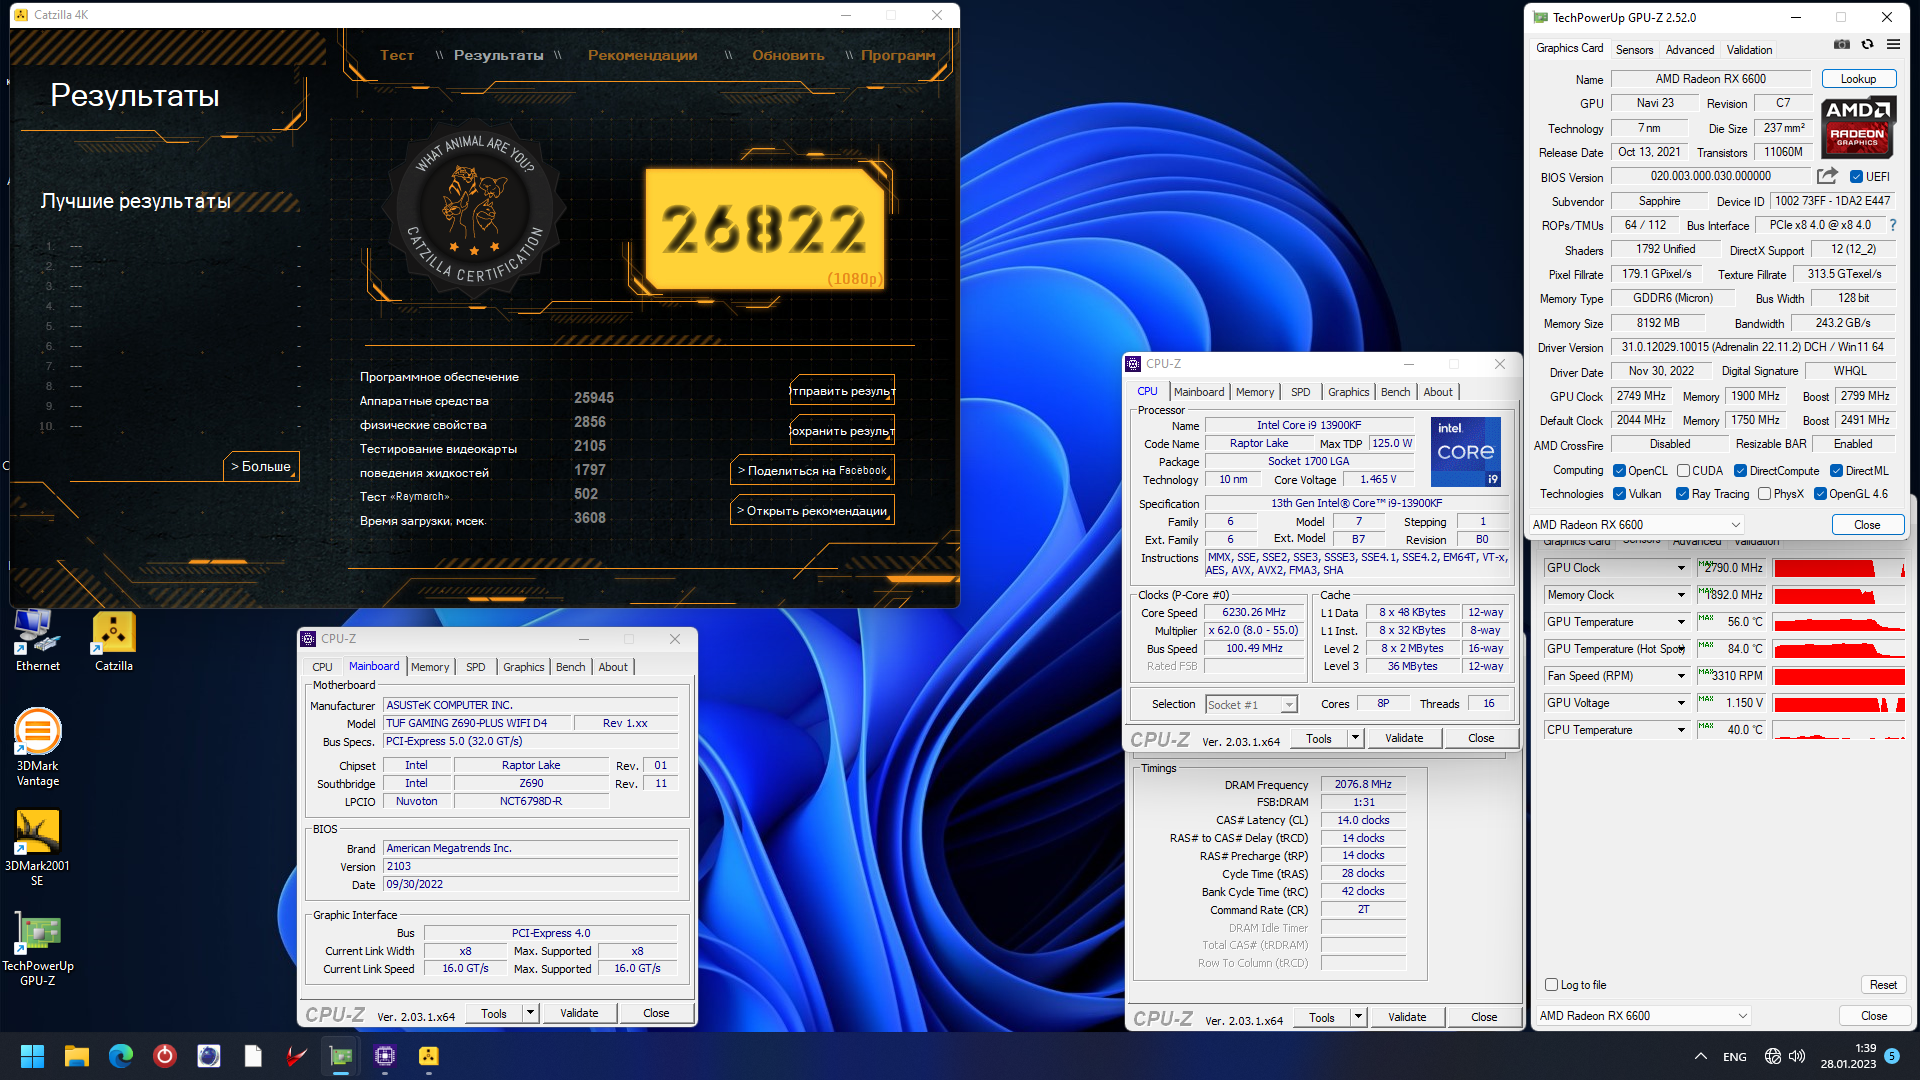Open the 3DMark2001 SE desktop icon

(37, 848)
